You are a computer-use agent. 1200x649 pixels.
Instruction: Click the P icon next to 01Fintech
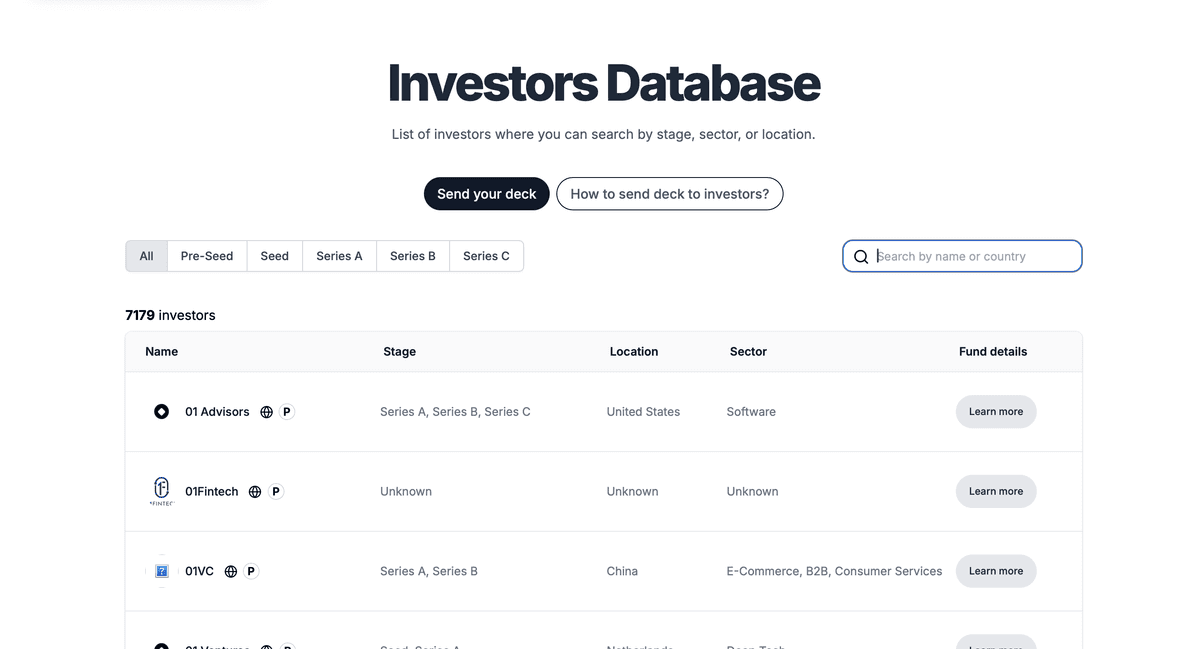click(276, 492)
